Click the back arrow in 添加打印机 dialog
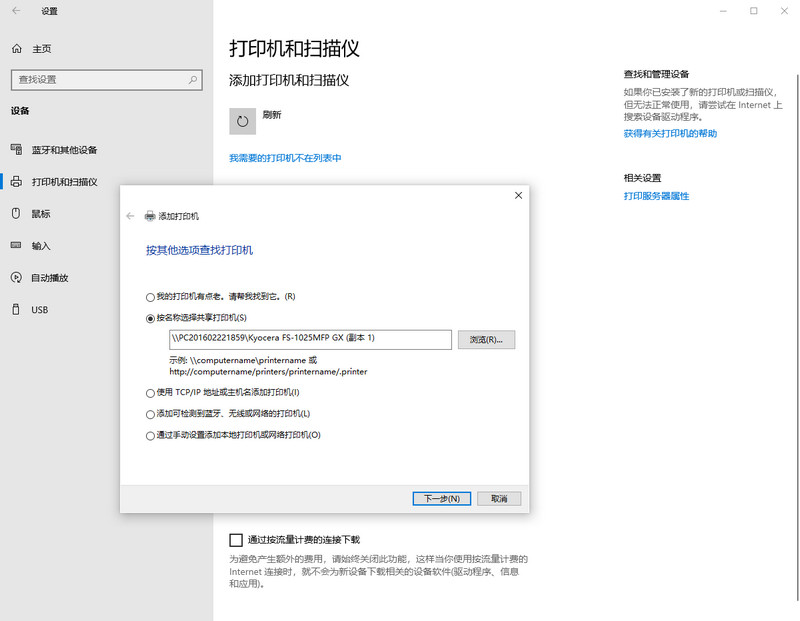The width and height of the screenshot is (800, 621). tap(130, 215)
